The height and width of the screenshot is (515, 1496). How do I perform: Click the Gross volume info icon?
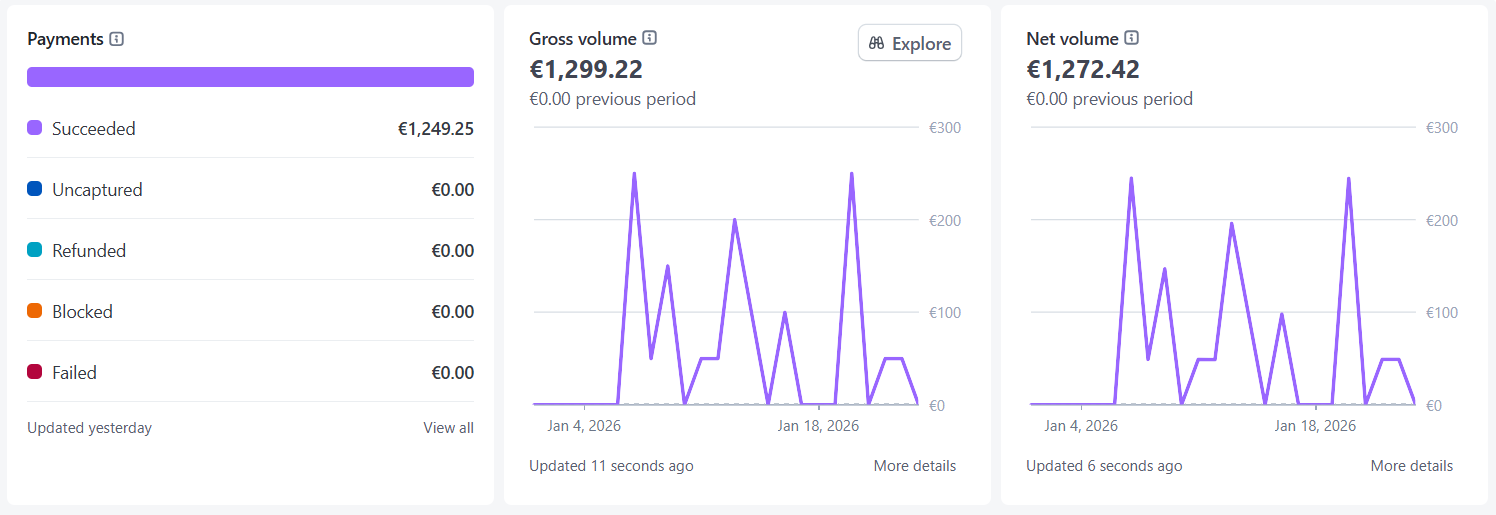(x=650, y=39)
